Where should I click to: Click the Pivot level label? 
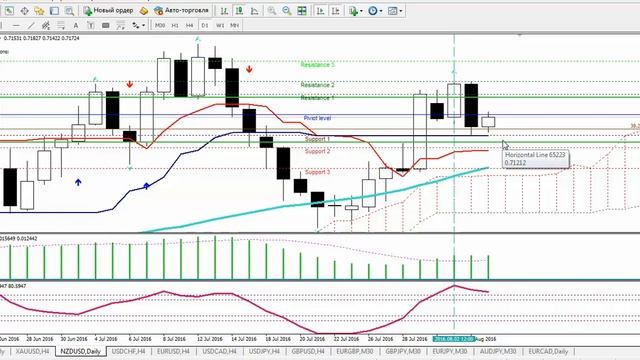click(317, 118)
